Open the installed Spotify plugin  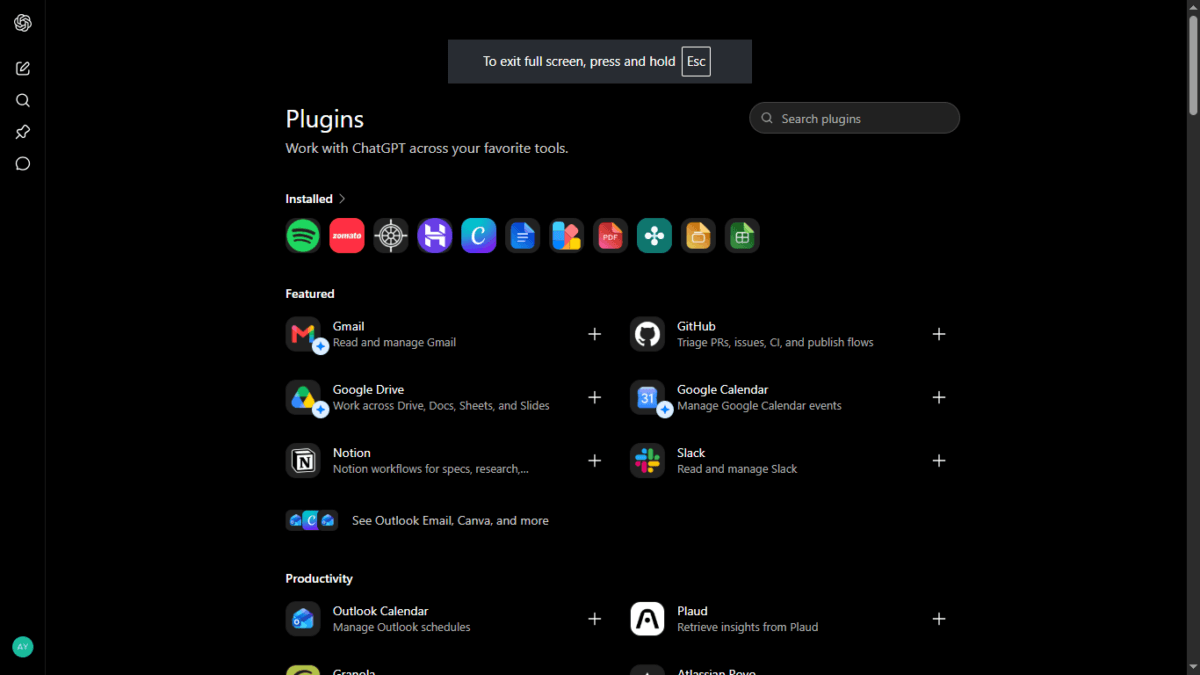point(303,236)
